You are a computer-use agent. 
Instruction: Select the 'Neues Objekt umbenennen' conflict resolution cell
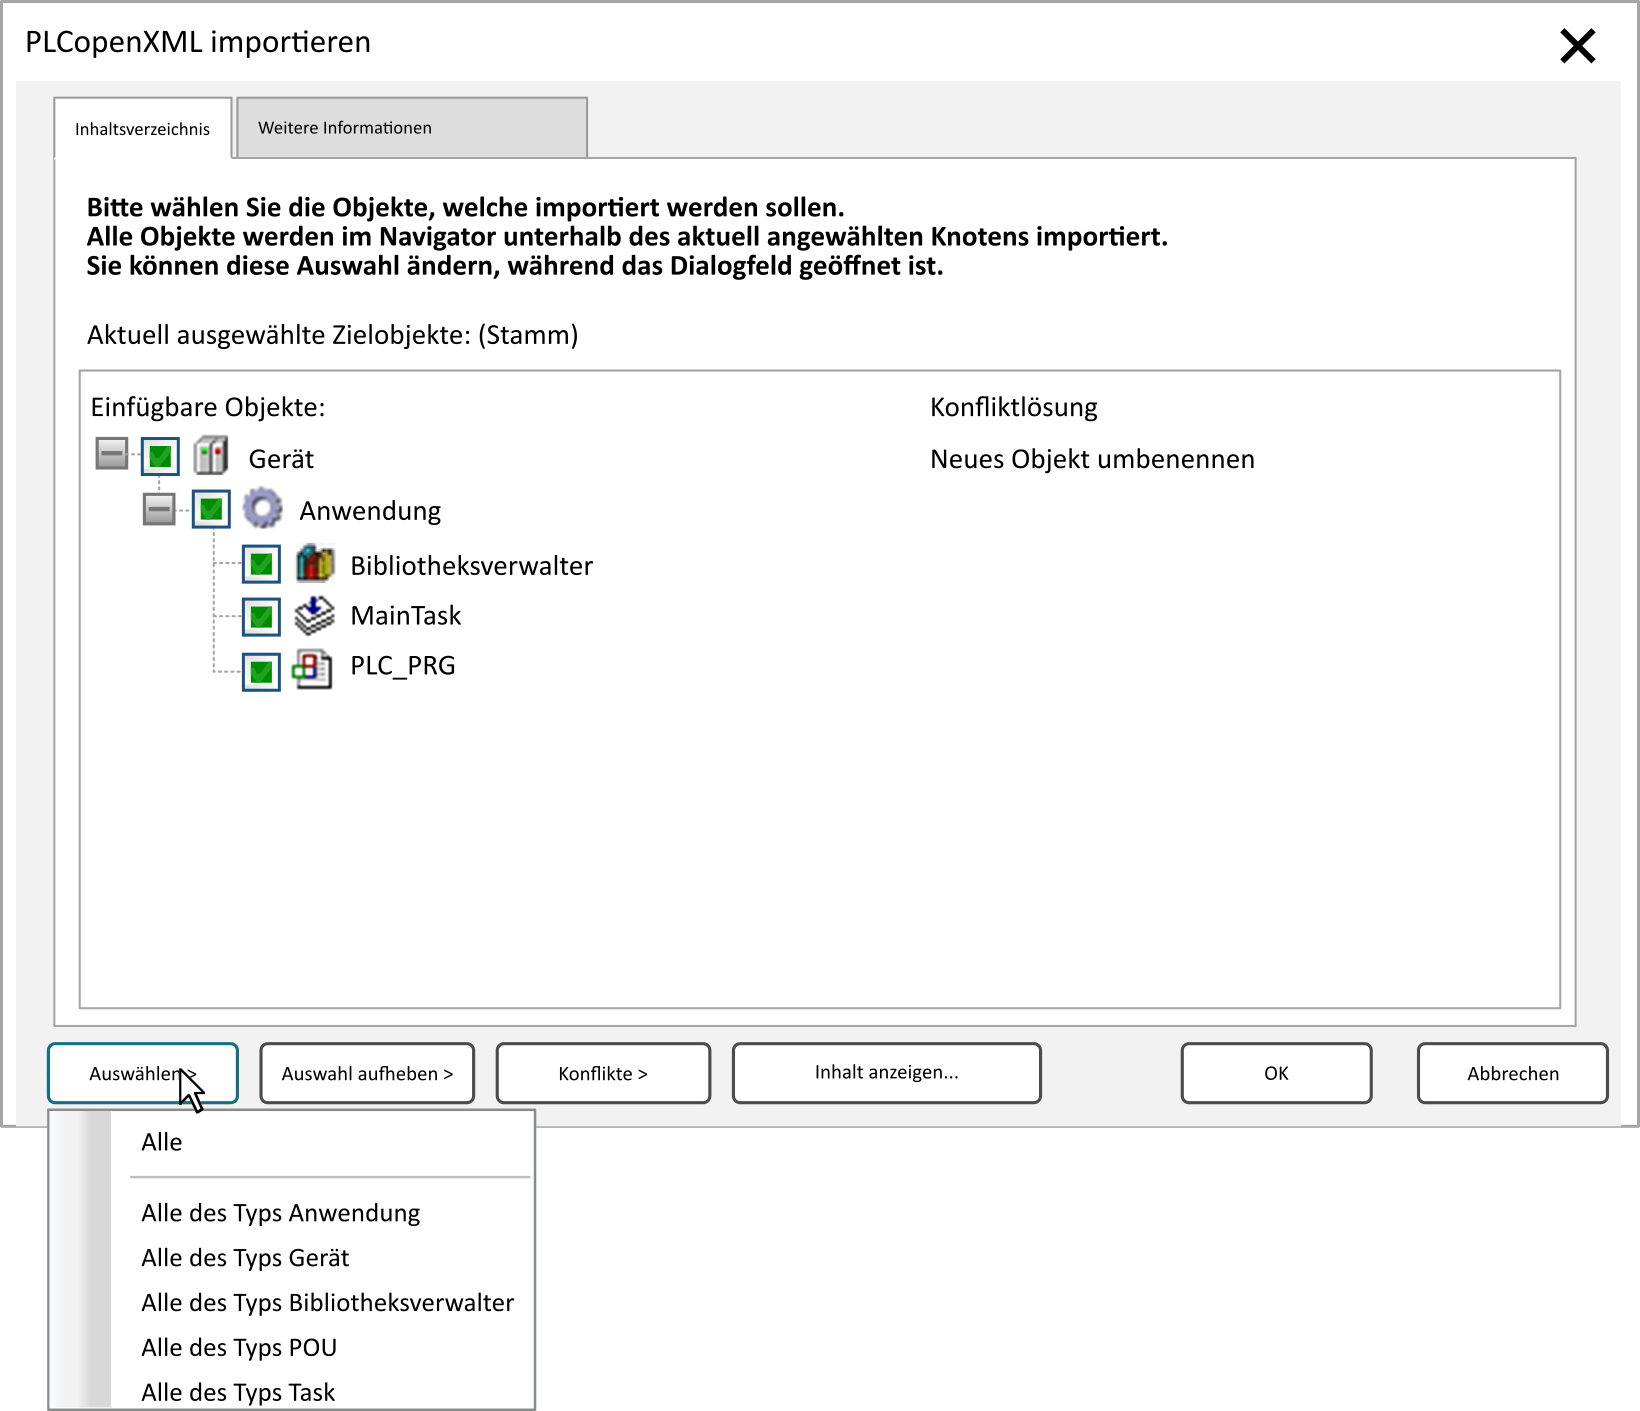[x=1092, y=459]
